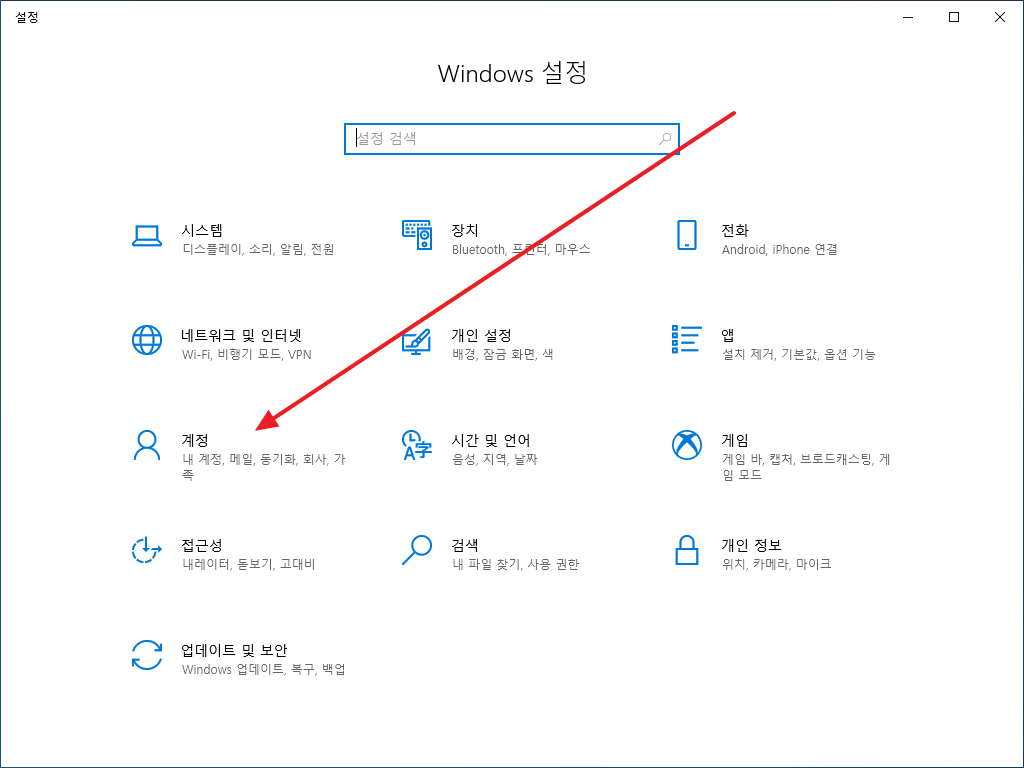Open the 전화 phone icon

click(686, 235)
